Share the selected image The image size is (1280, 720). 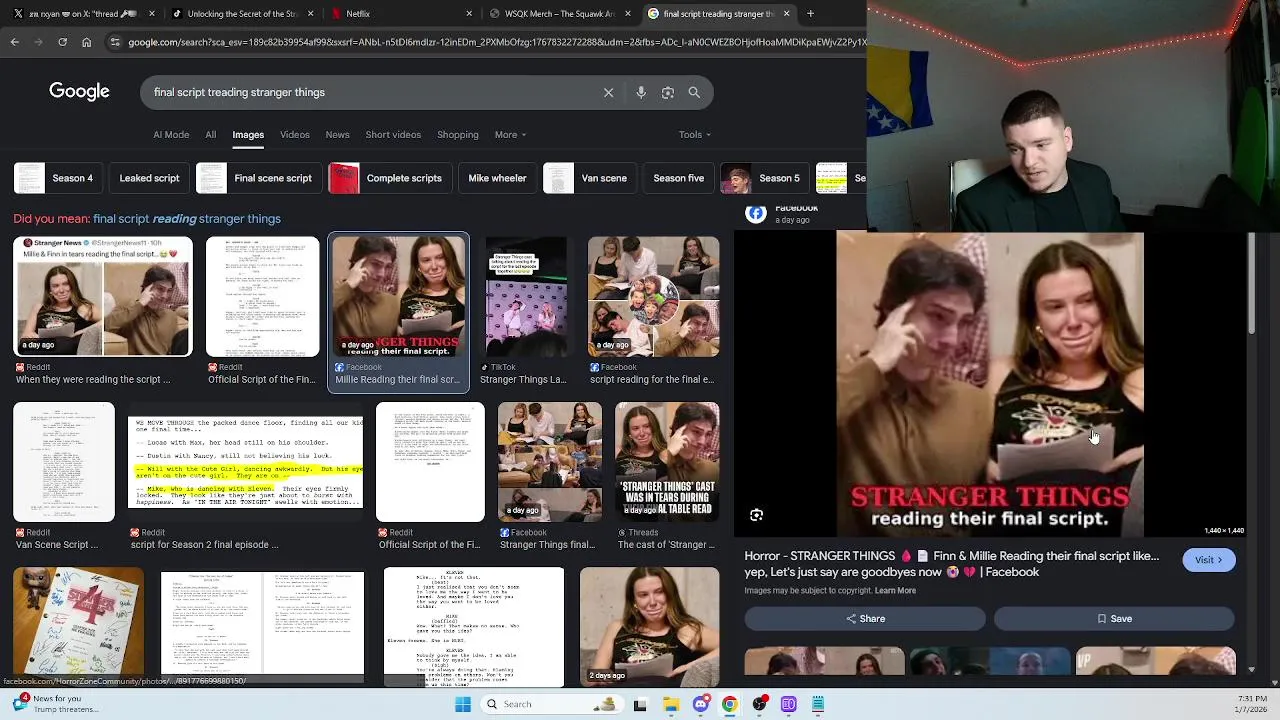pyautogui.click(x=865, y=619)
